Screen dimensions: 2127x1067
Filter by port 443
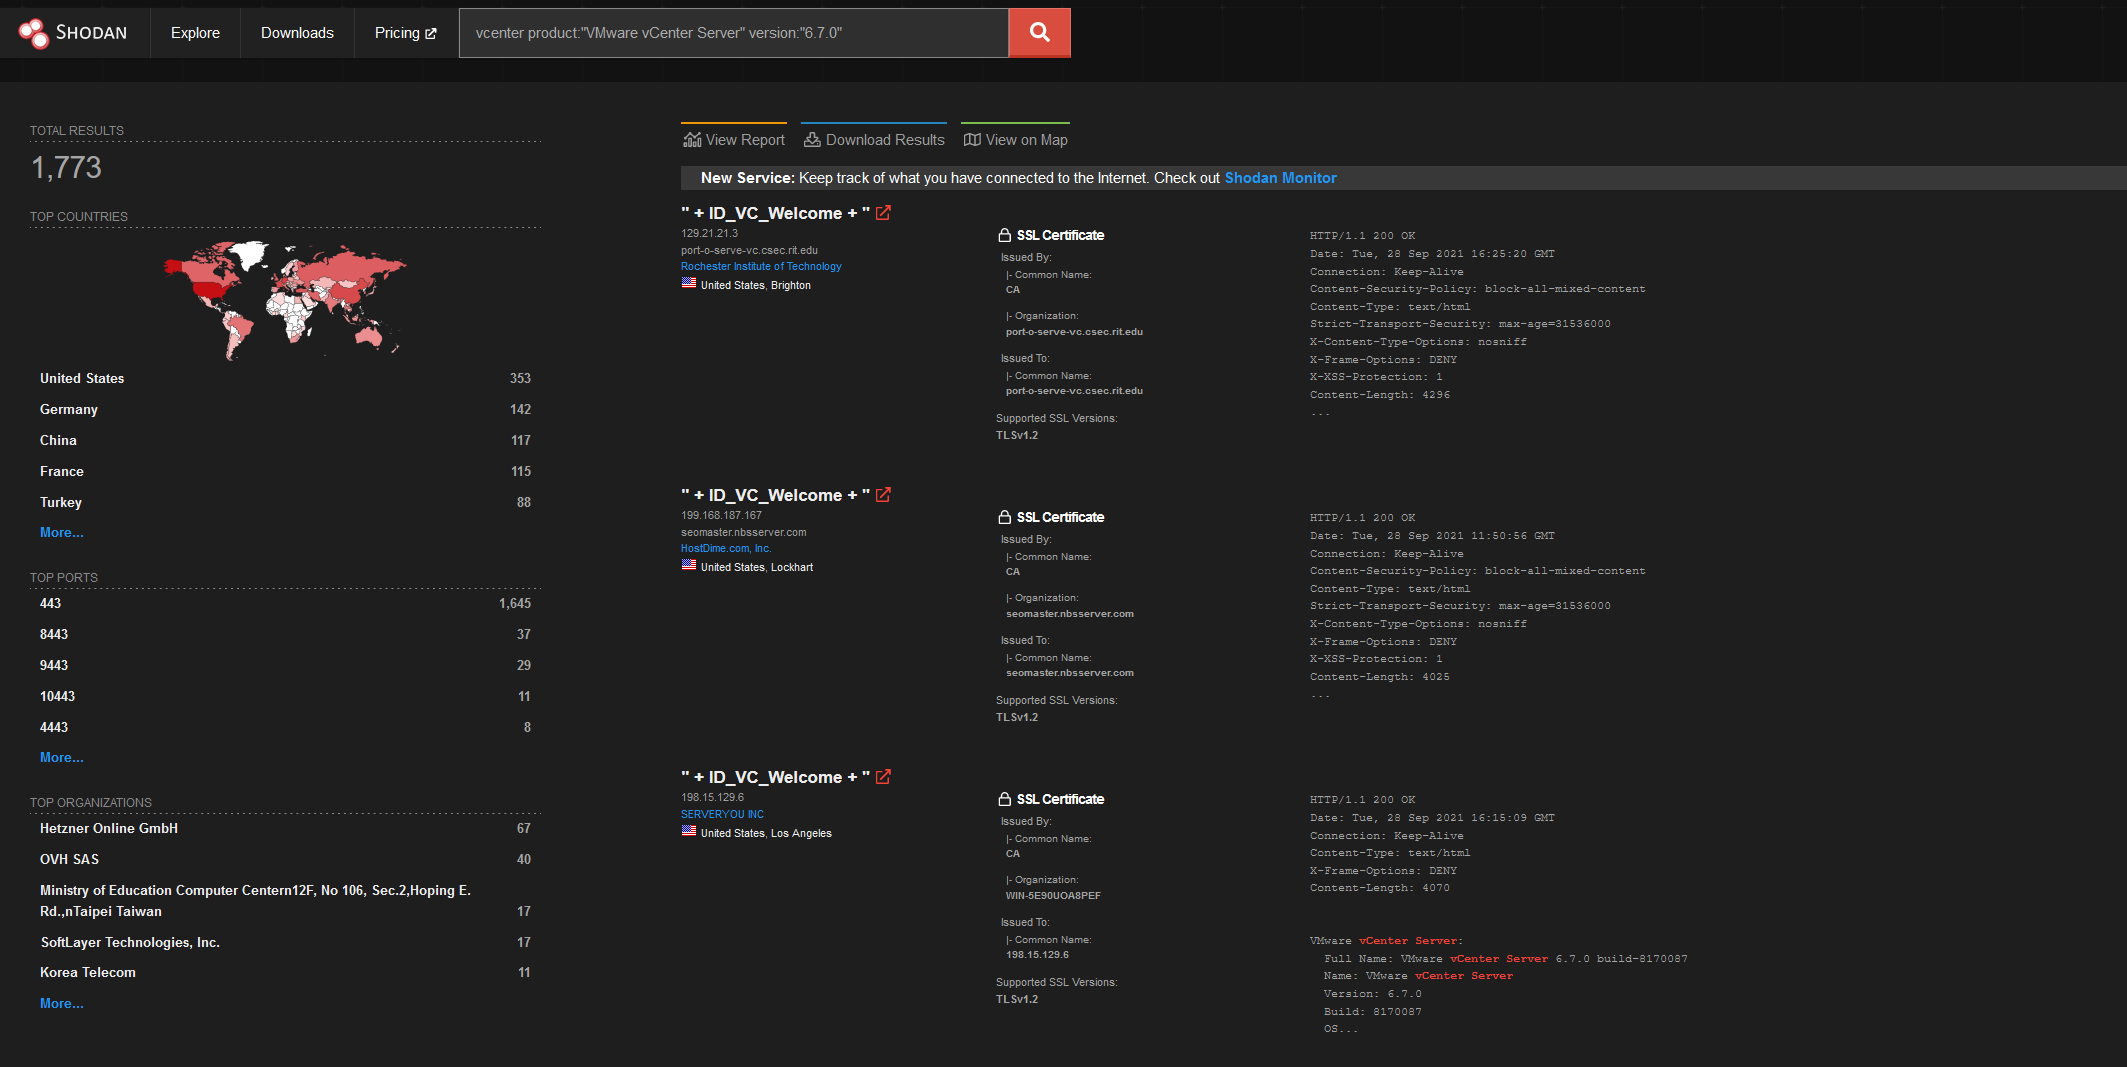pyautogui.click(x=285, y=603)
